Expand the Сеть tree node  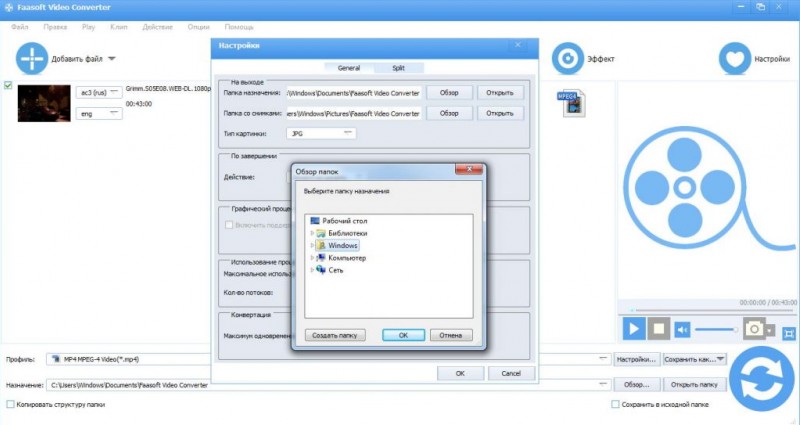pyautogui.click(x=312, y=270)
